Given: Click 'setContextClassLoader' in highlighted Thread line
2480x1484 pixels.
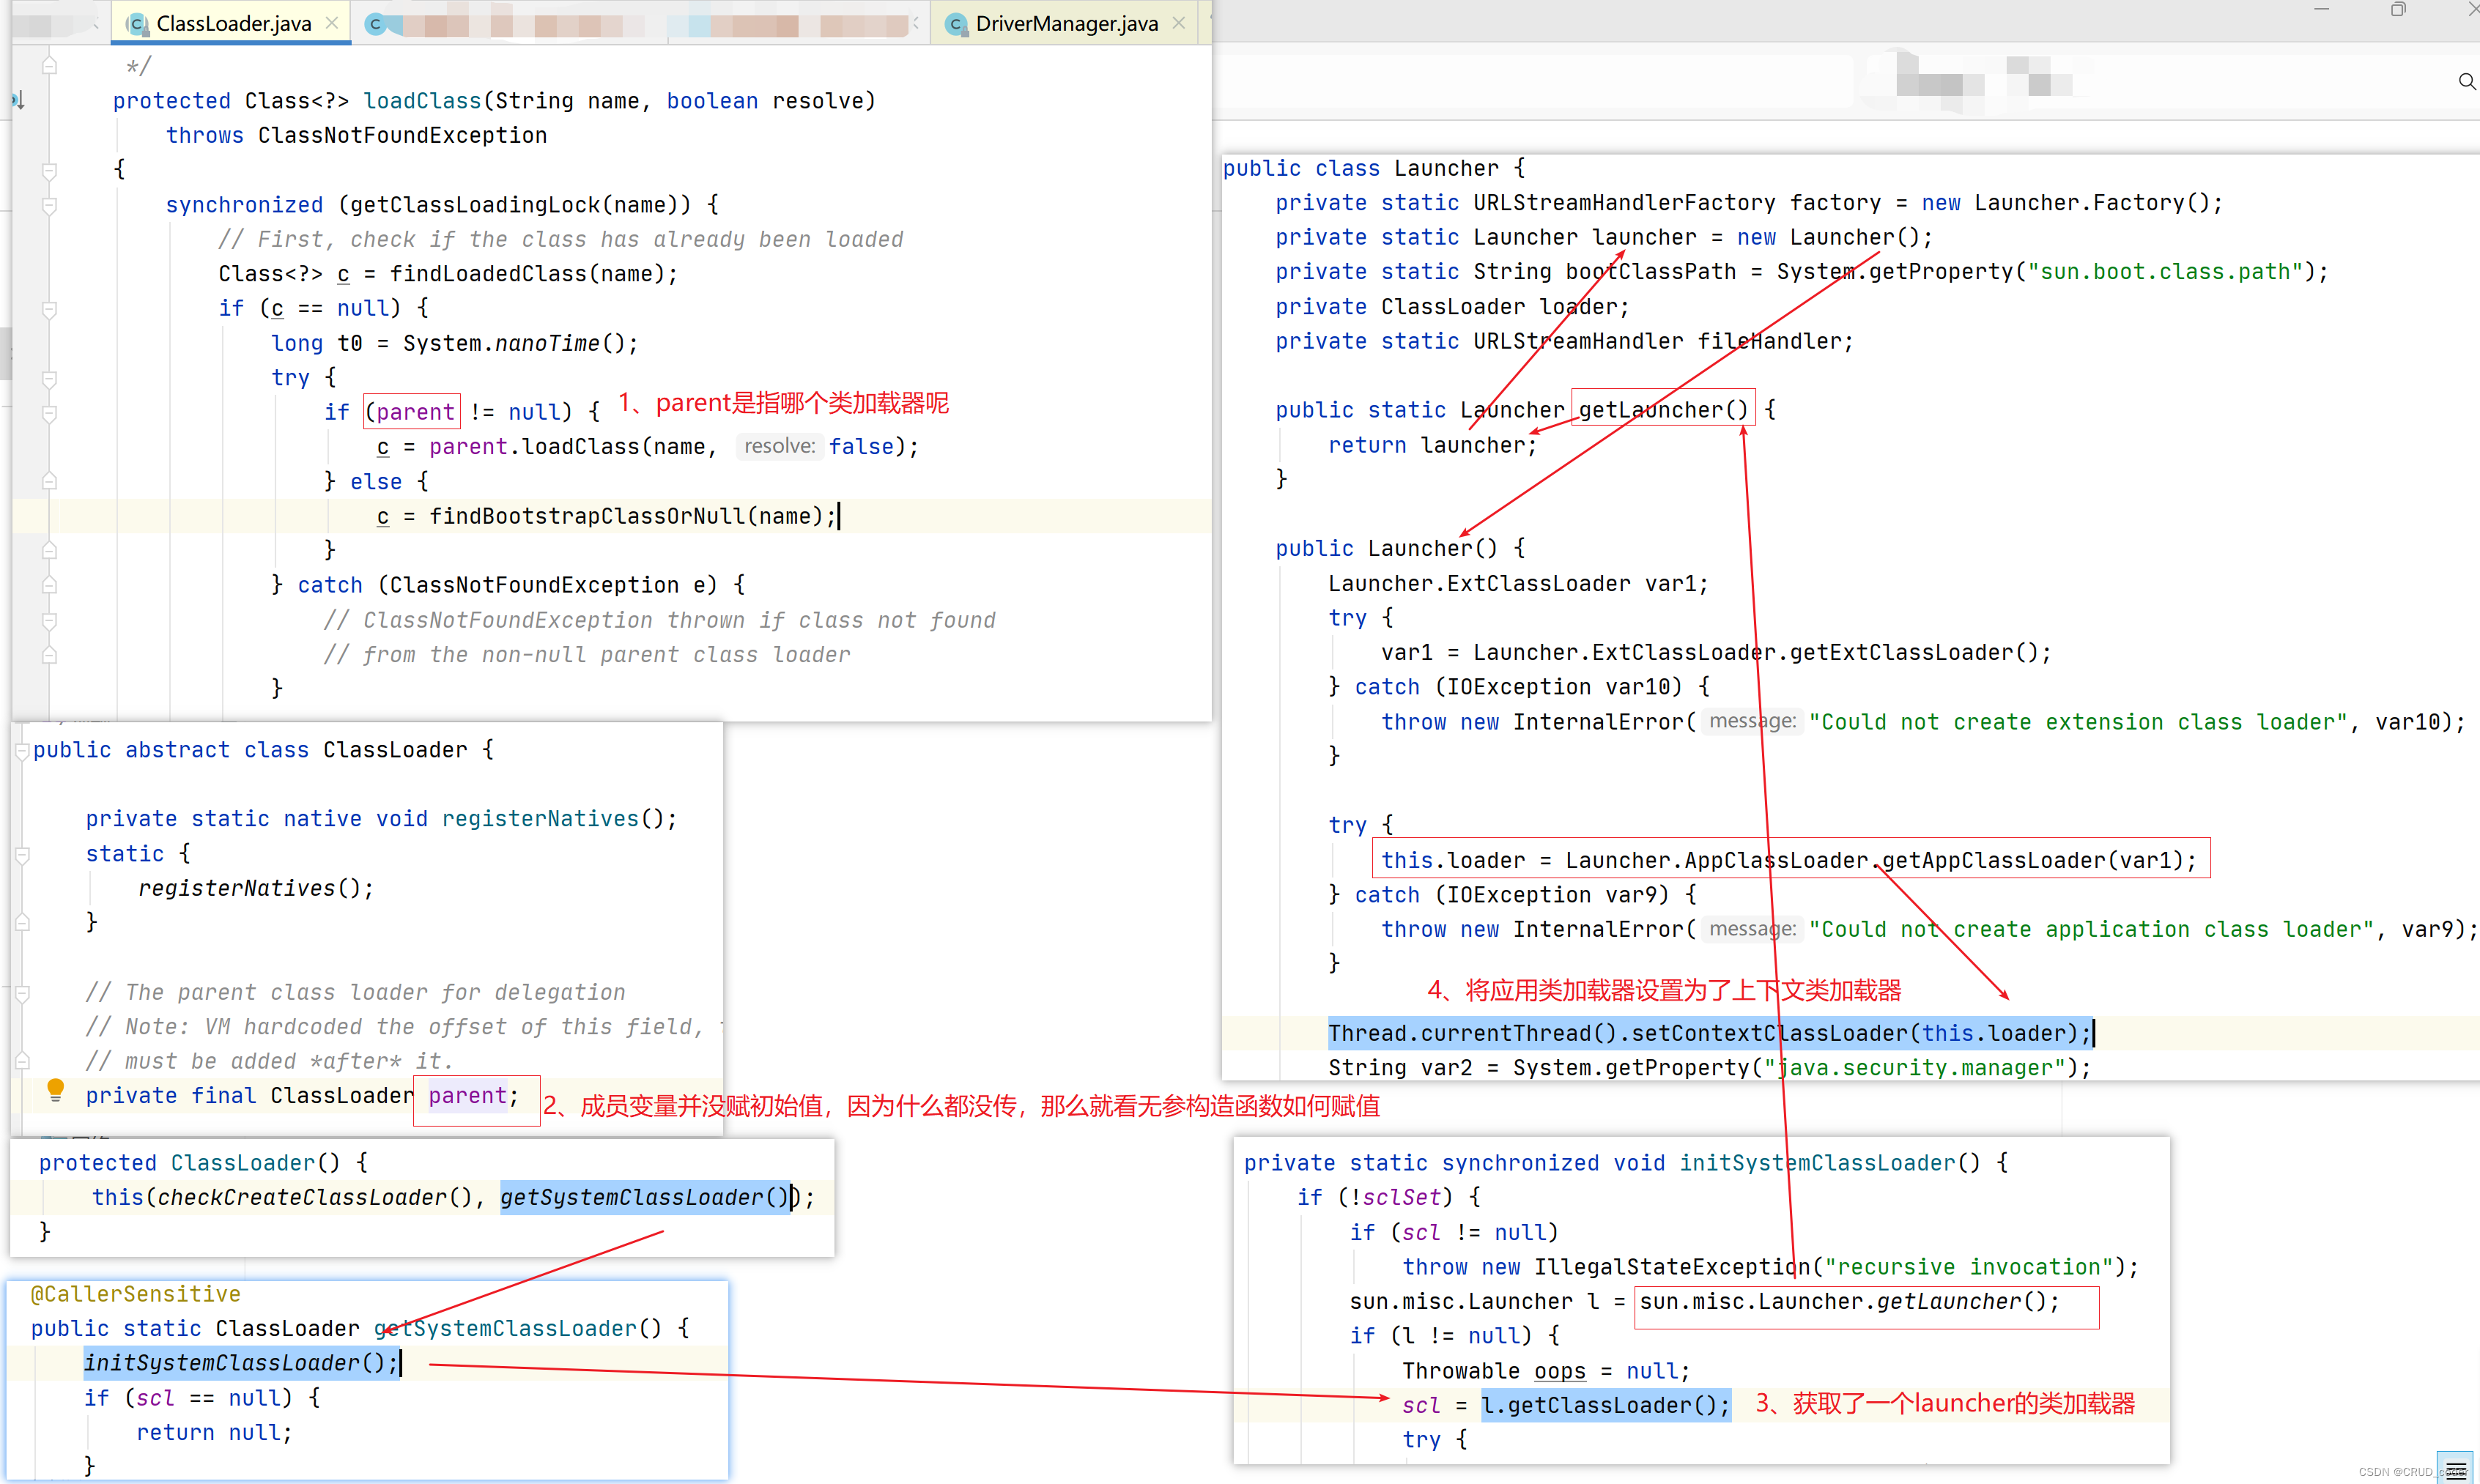Looking at the screenshot, I should pyautogui.click(x=1770, y=1033).
